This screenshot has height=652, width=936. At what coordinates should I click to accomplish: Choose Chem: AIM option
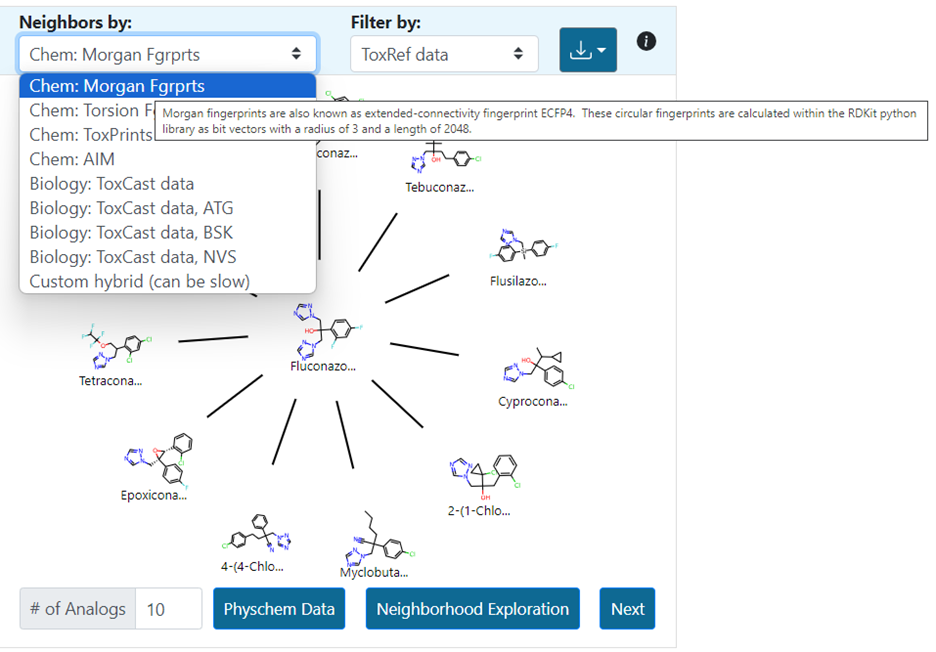click(x=168, y=159)
